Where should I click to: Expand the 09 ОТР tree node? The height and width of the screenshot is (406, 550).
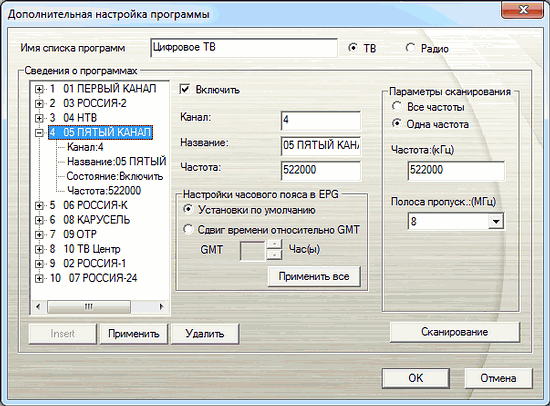click(39, 235)
